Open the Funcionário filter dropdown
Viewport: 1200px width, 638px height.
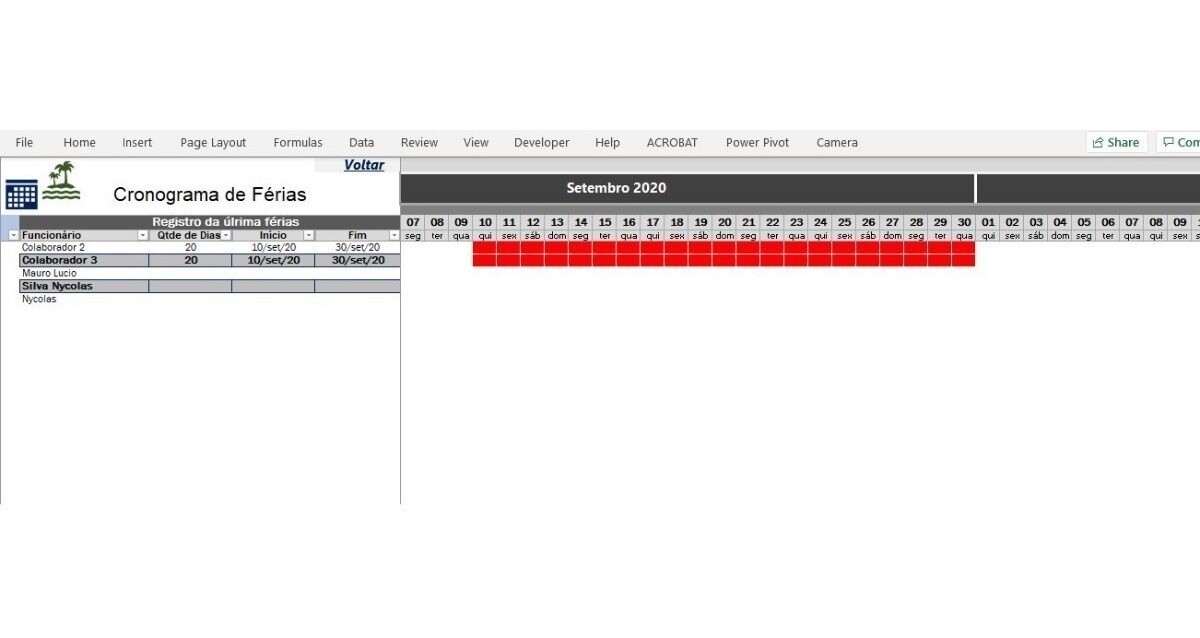pyautogui.click(x=142, y=235)
